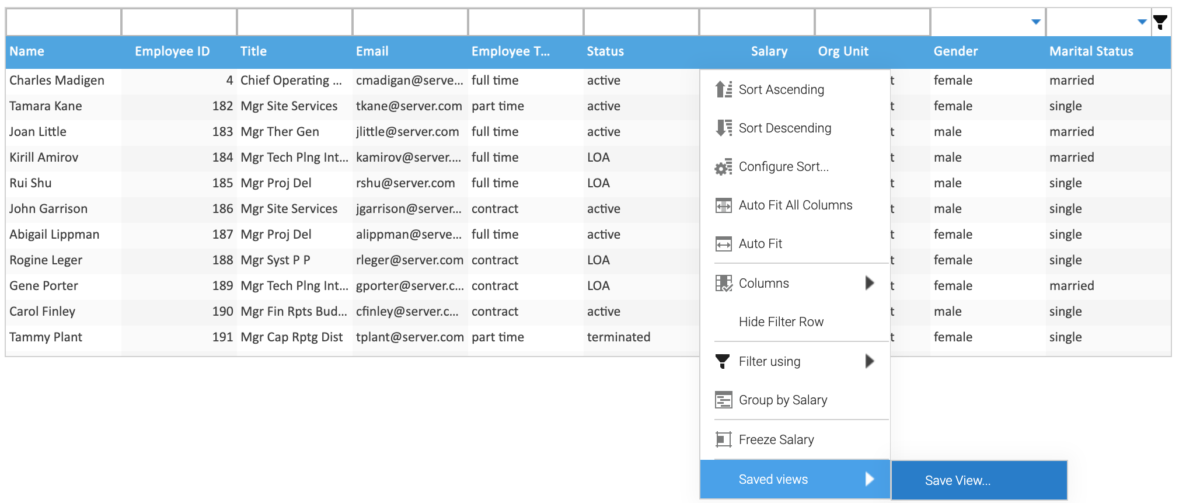Click the Mgr Cap Rptg Dist title cell
The height and width of the screenshot is (503, 1200).
tap(294, 337)
